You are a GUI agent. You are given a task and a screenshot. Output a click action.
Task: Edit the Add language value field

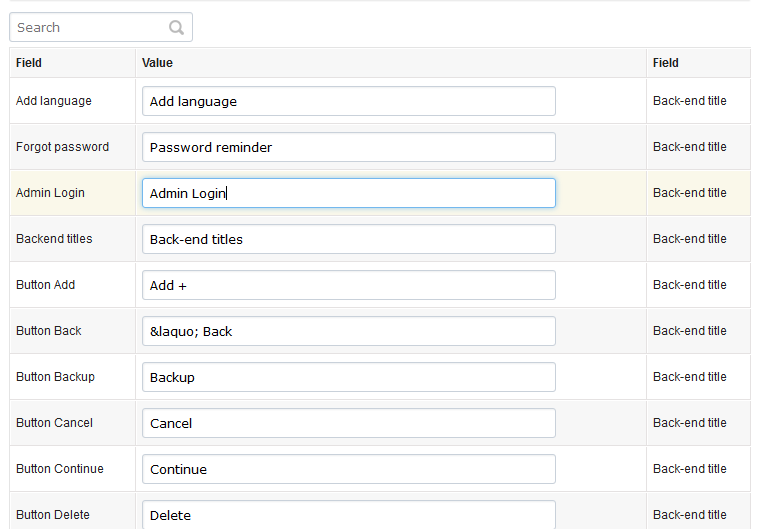pyautogui.click(x=348, y=101)
